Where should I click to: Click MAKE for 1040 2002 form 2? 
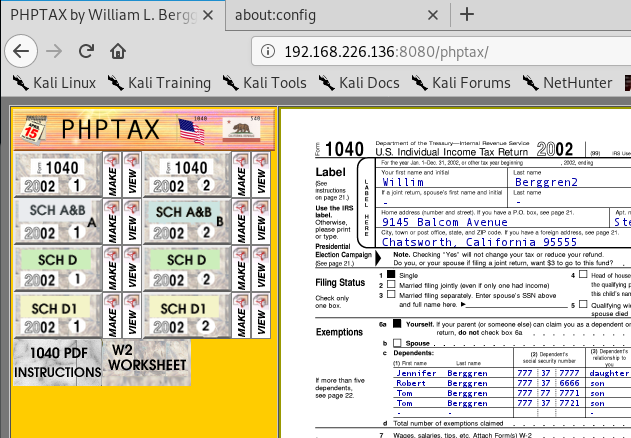[241, 175]
